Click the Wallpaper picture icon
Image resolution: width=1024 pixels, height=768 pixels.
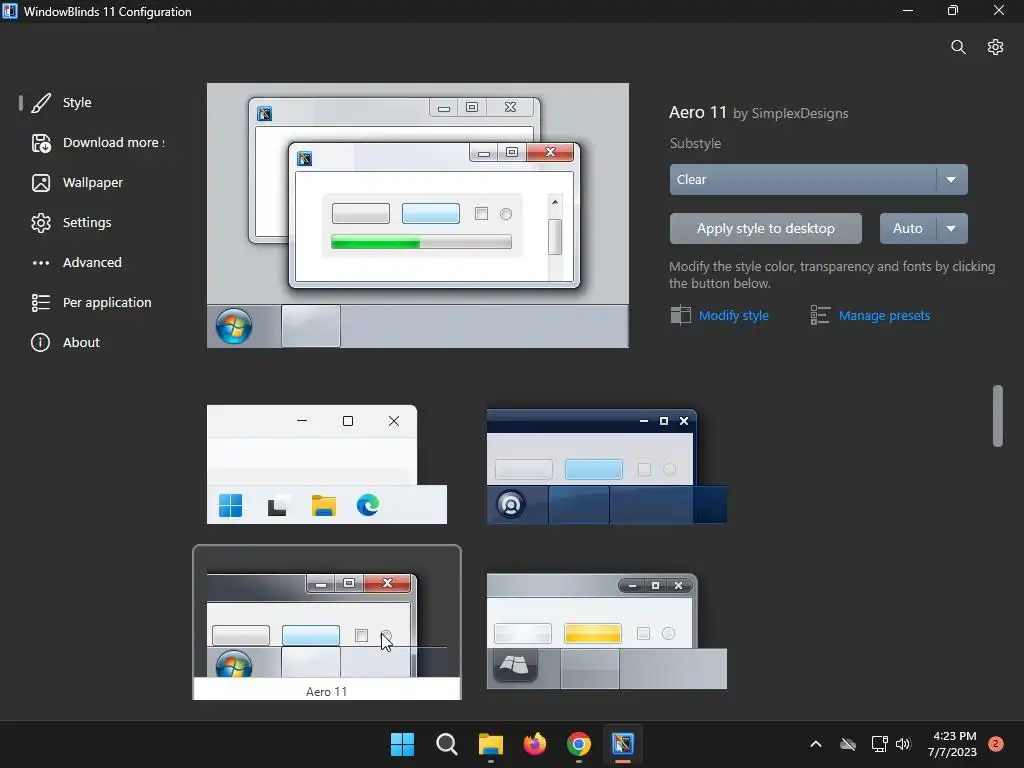point(40,183)
